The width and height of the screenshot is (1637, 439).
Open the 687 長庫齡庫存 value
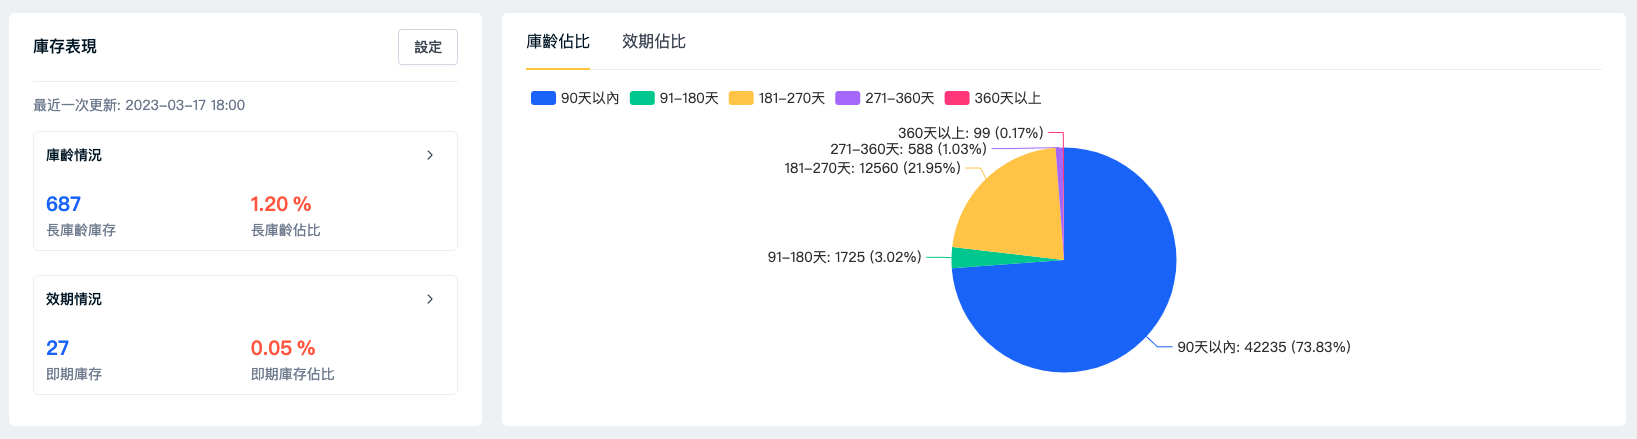tap(63, 204)
